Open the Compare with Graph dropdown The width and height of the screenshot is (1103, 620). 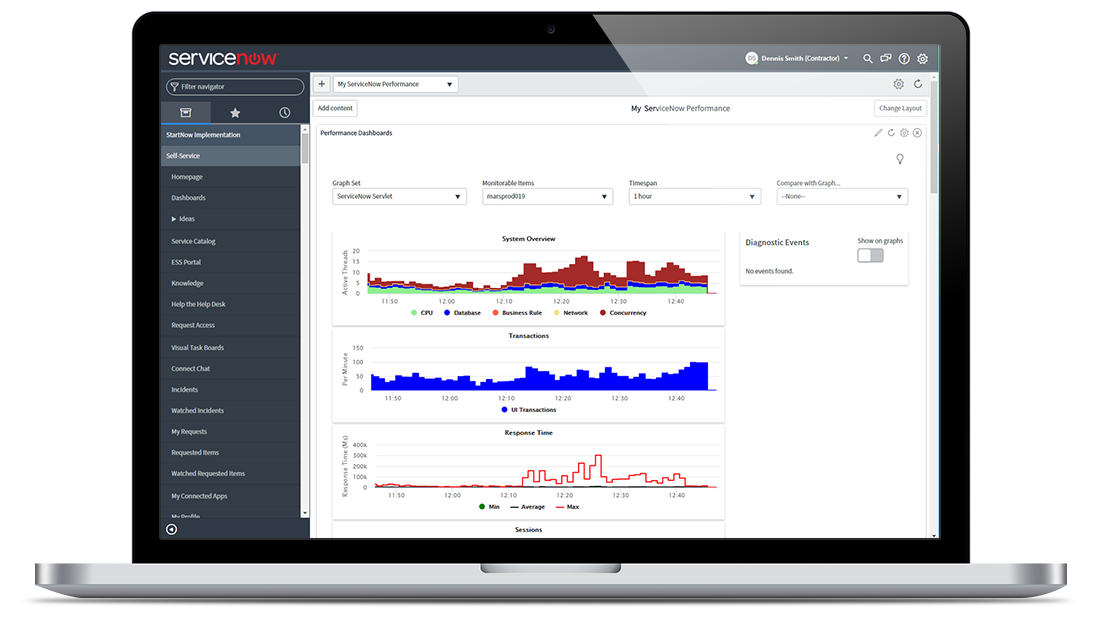click(841, 196)
